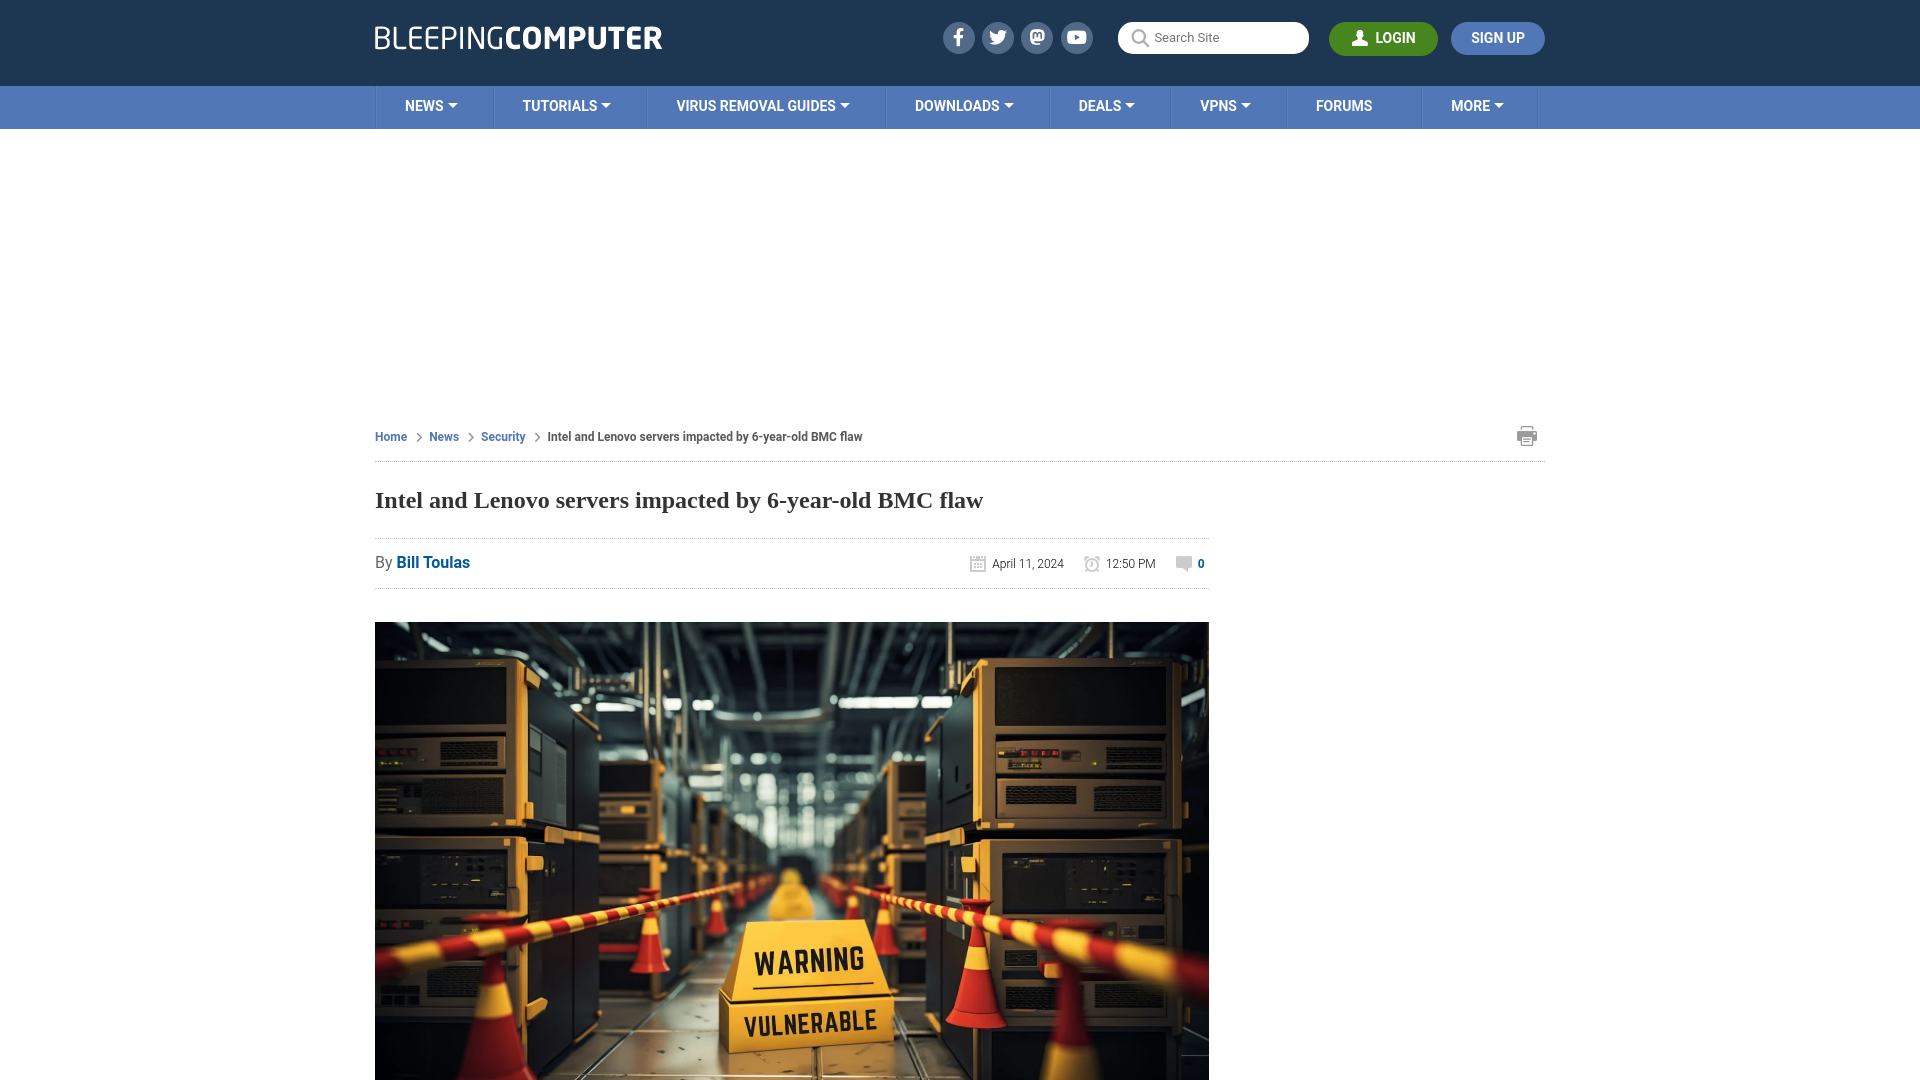Click the SIGN UP button
1920x1080 pixels.
point(1498,38)
